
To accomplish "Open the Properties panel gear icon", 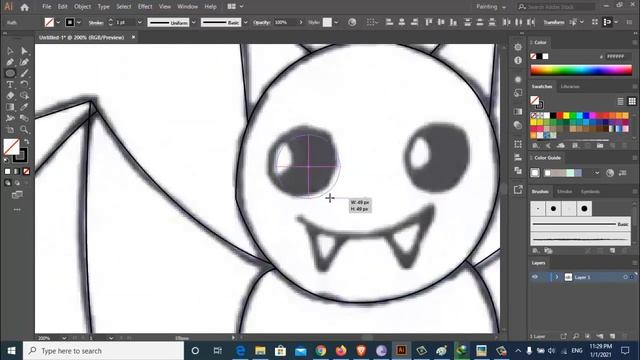I will coord(518,47).
